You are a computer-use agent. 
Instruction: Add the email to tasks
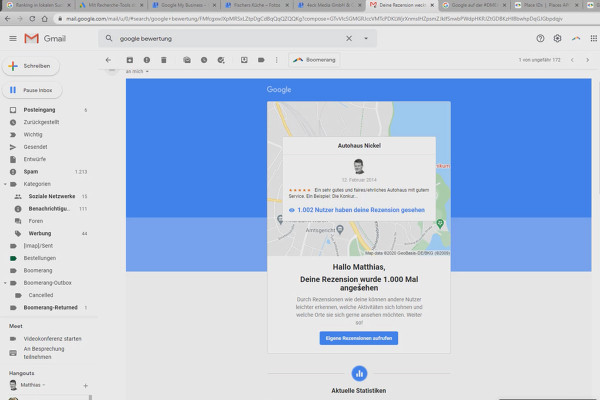click(221, 60)
